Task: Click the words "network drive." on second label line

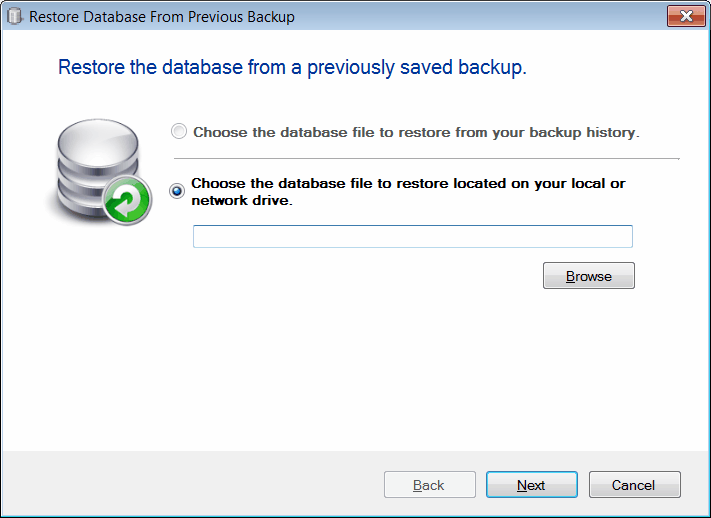Action: coord(246,200)
